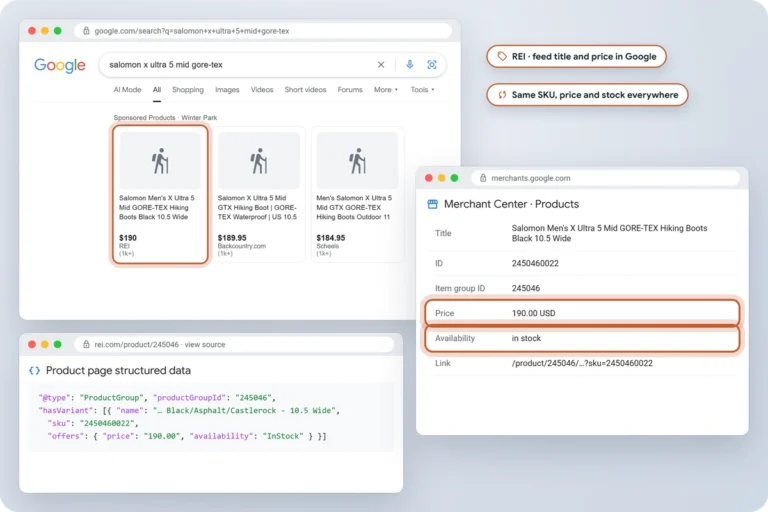The image size is (768, 512).
Task: Click the $184.95 price
Action: point(331,238)
